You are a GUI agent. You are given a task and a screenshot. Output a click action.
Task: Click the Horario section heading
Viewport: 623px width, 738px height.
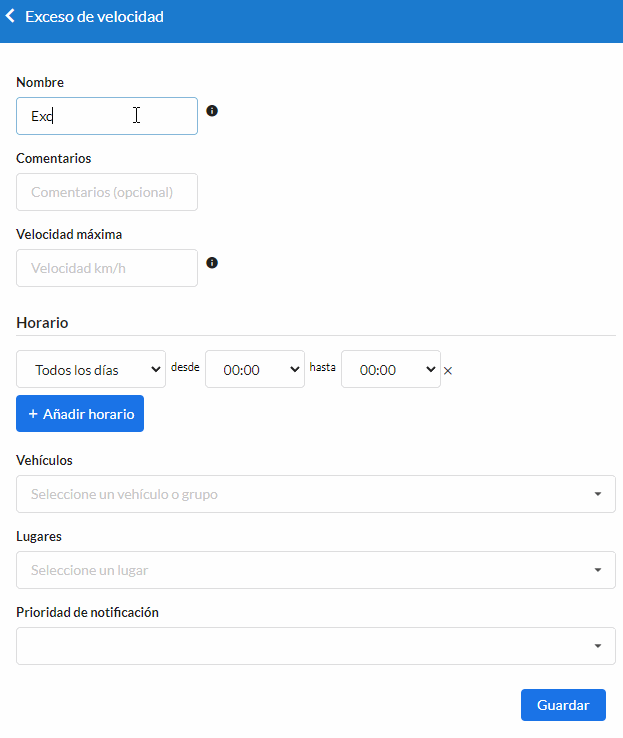click(42, 322)
